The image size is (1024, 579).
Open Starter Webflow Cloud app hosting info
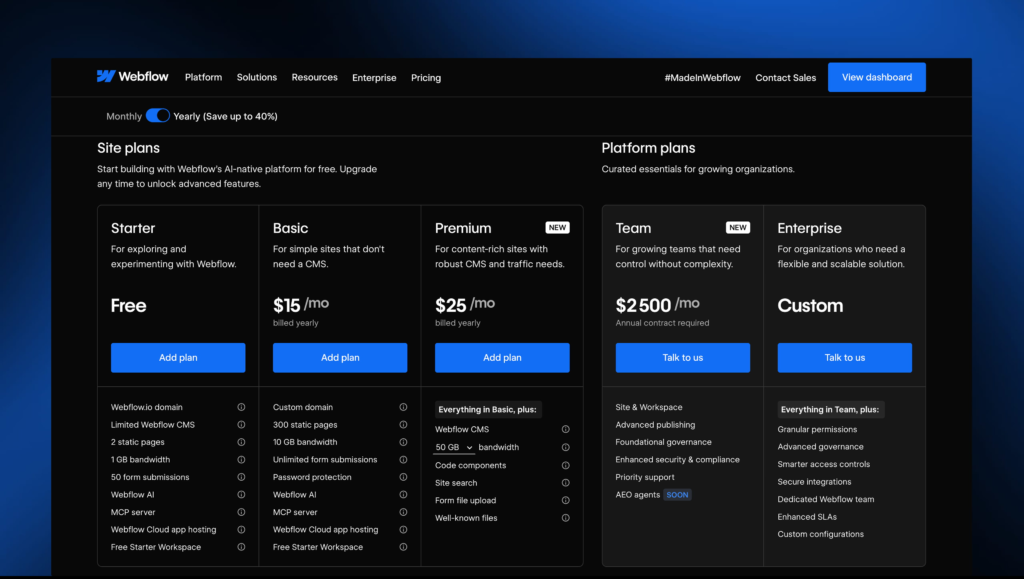click(x=241, y=529)
